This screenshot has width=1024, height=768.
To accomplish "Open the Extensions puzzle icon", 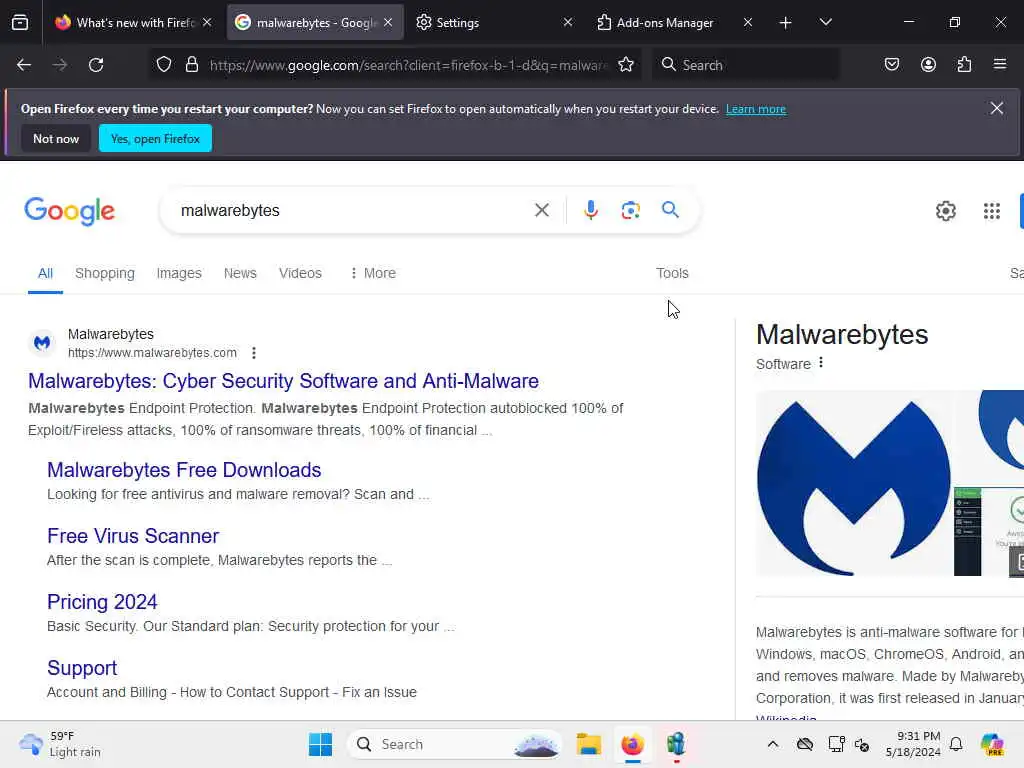I will pyautogui.click(x=964, y=65).
